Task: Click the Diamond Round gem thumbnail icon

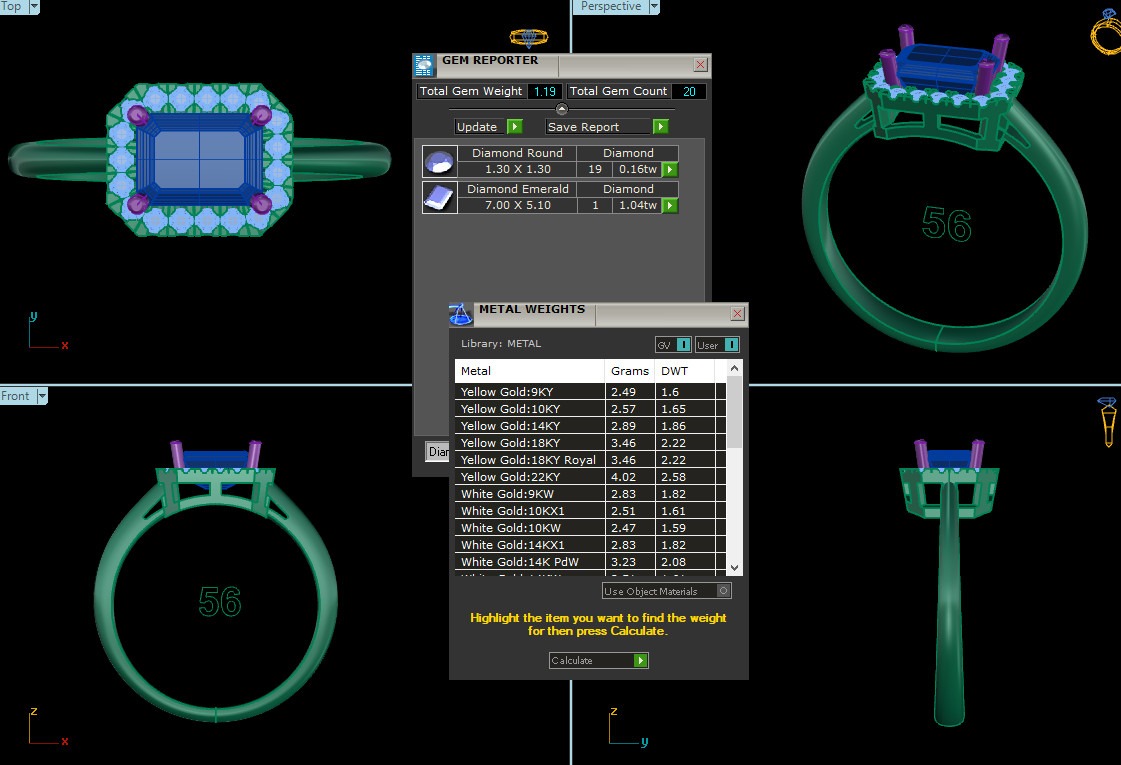Action: pos(440,161)
